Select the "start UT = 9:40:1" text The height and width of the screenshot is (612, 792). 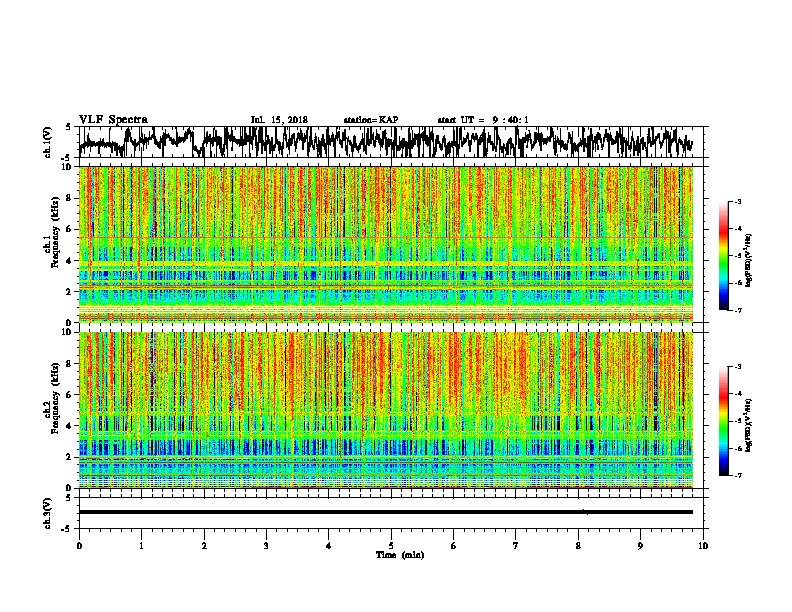tap(483, 120)
